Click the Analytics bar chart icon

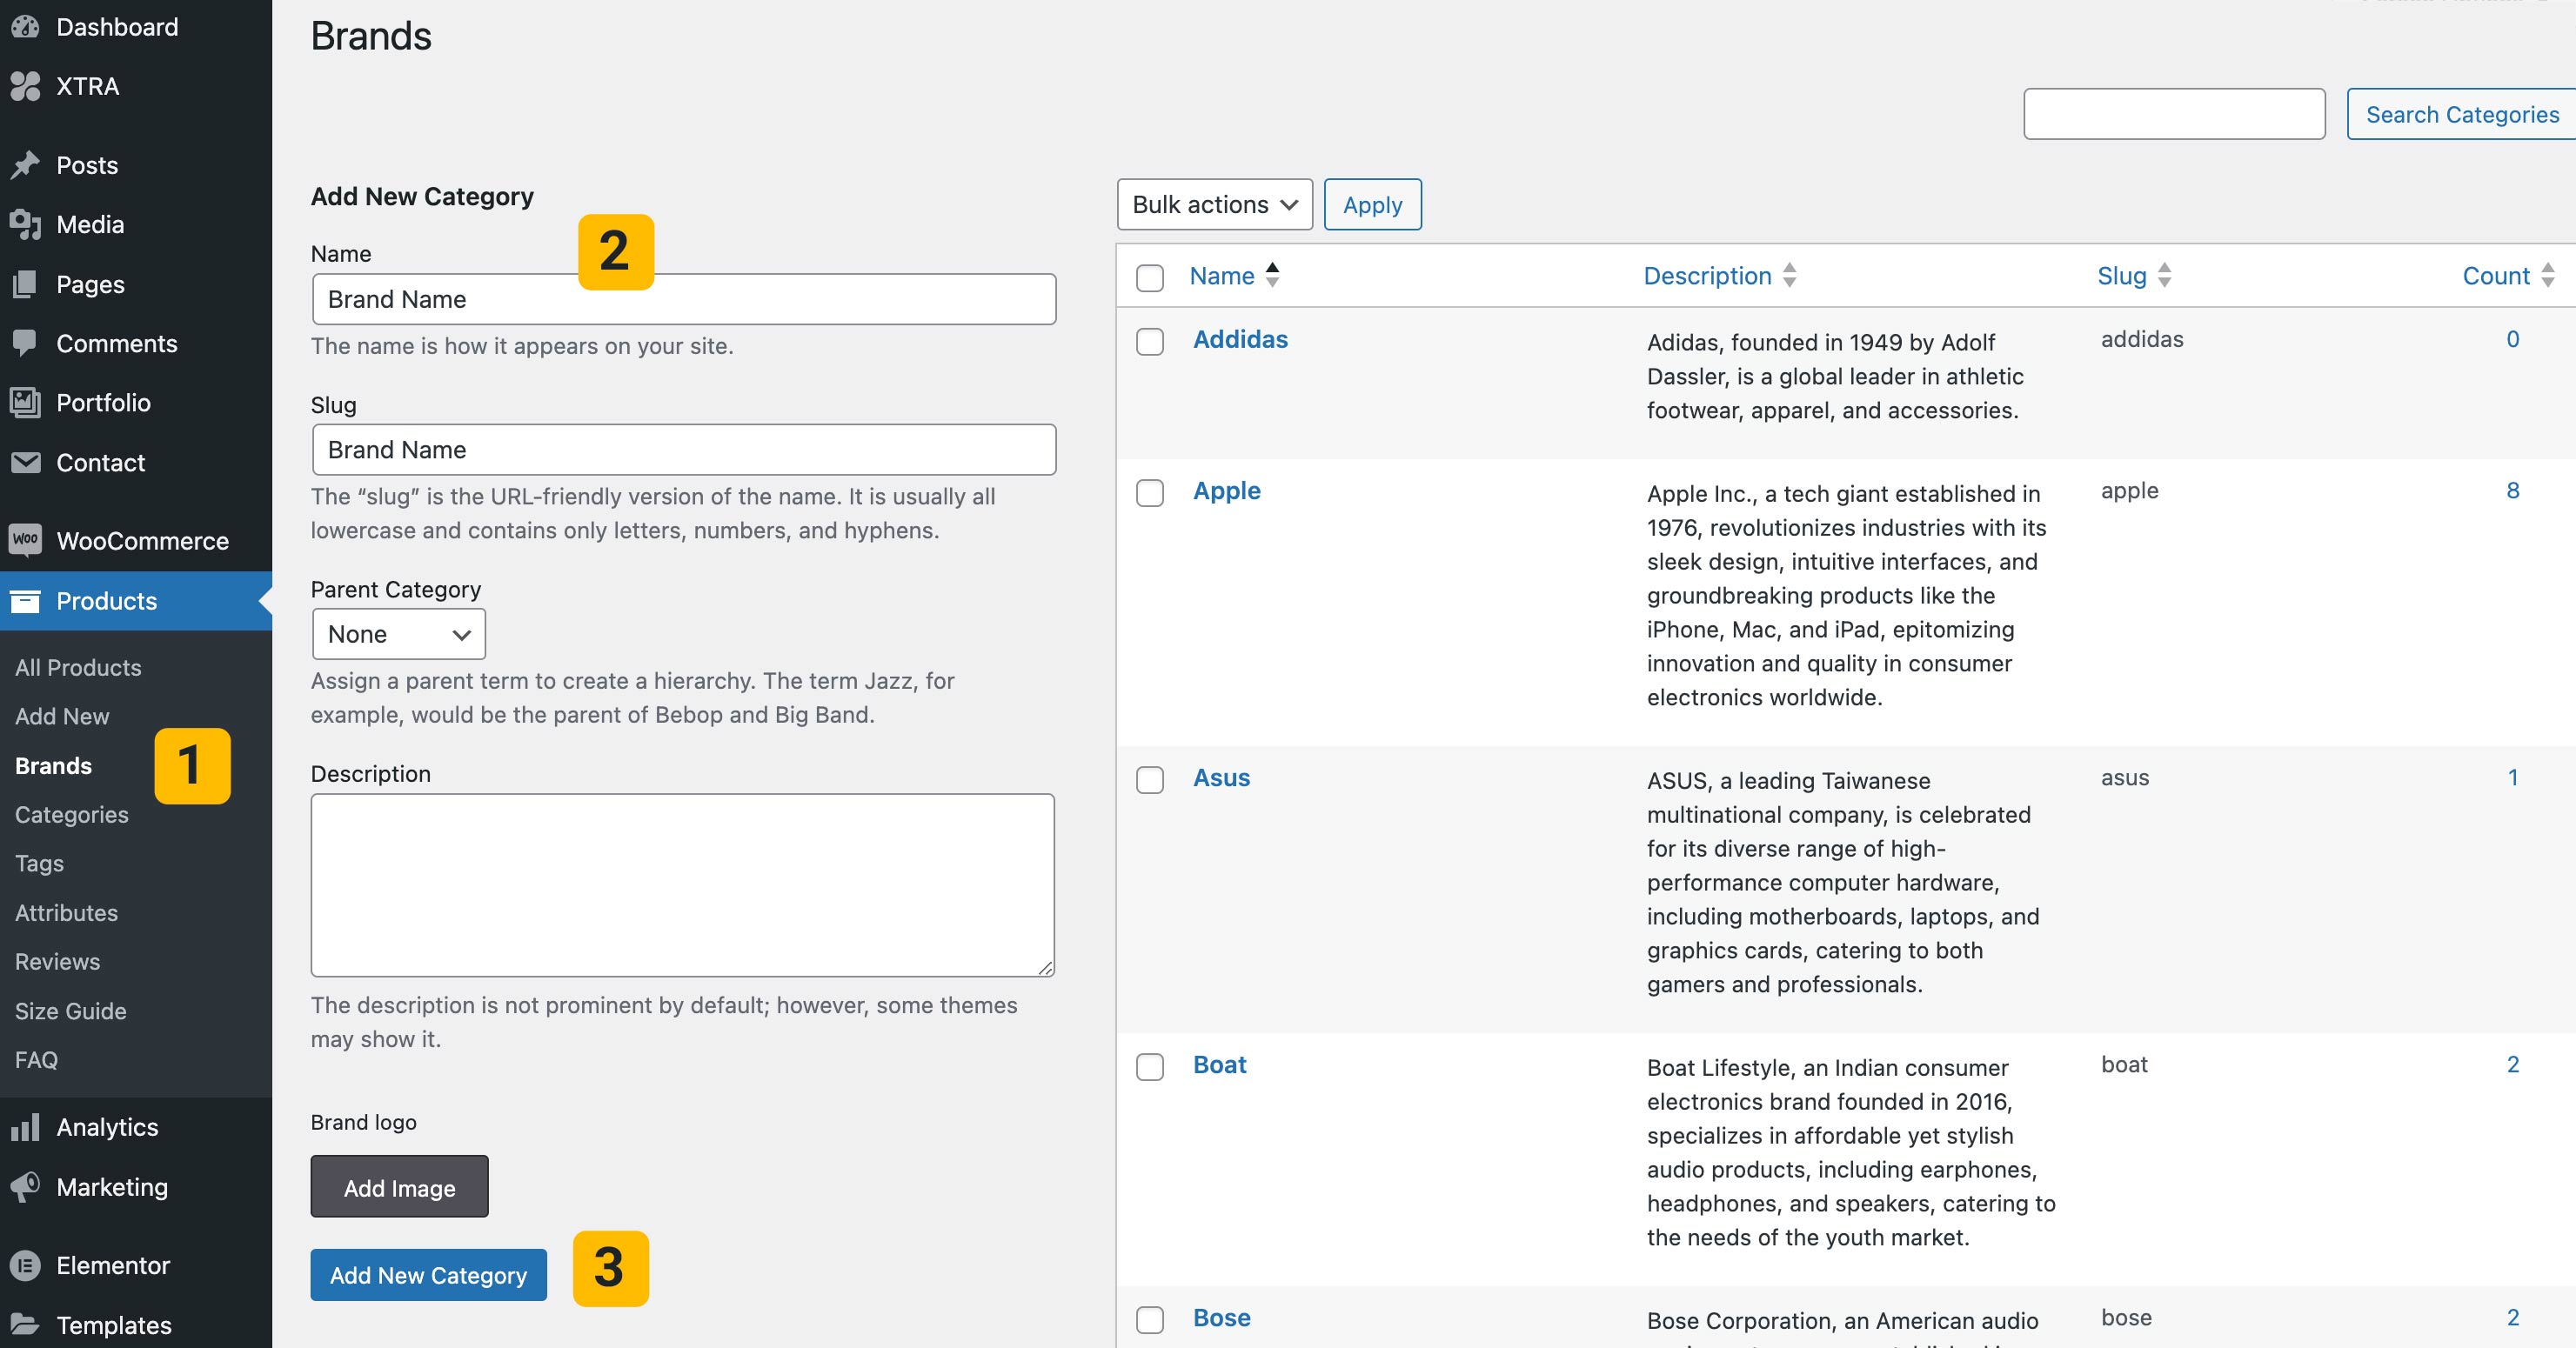click(x=25, y=1127)
